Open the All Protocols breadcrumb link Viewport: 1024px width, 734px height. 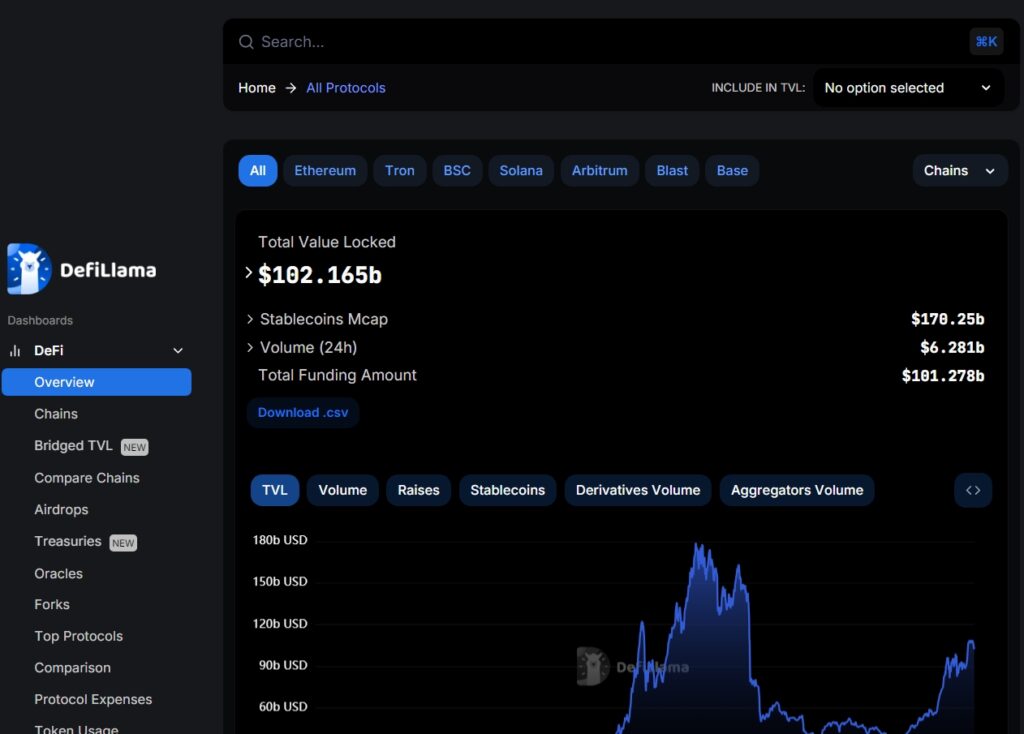coord(346,88)
